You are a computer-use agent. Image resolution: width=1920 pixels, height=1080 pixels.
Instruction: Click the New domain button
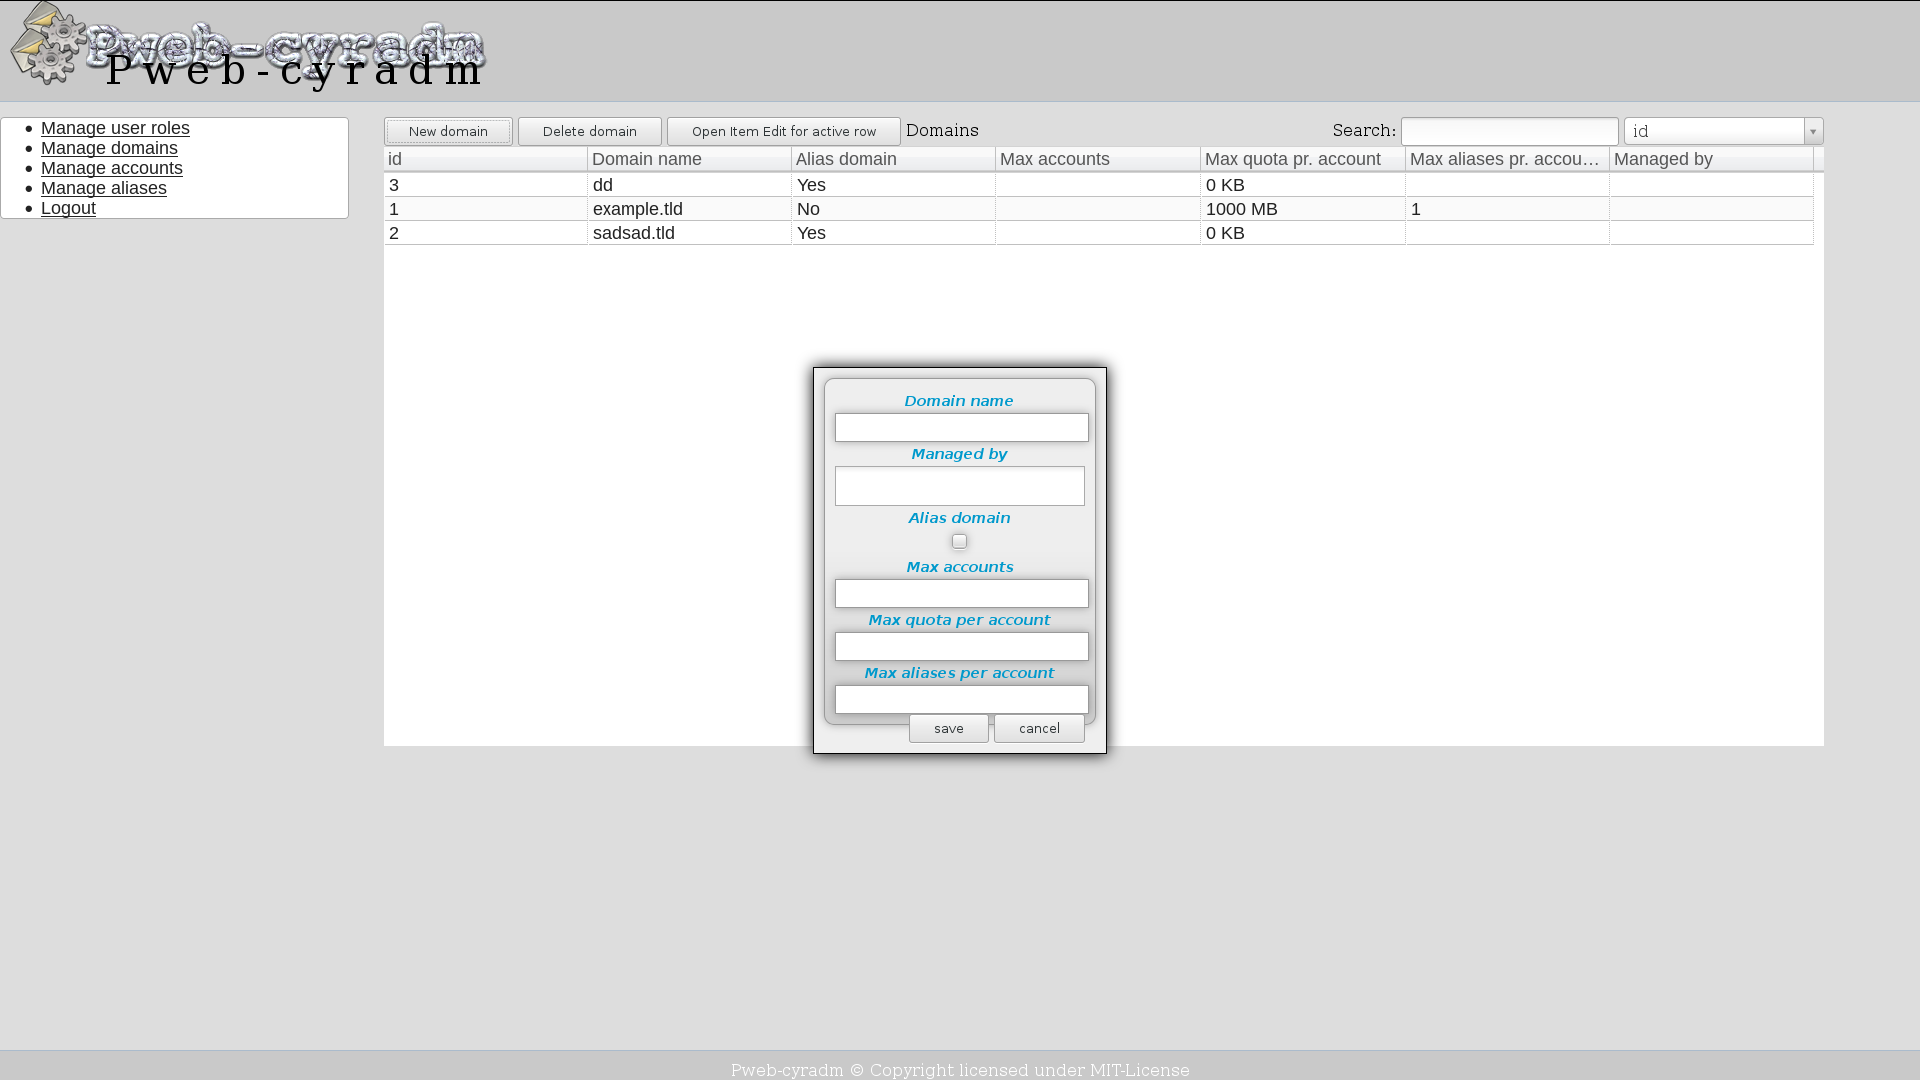(447, 131)
